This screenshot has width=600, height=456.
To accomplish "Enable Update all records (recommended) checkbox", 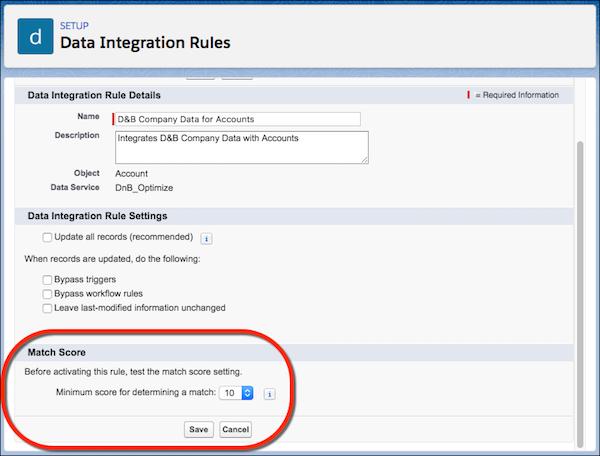I will click(47, 237).
